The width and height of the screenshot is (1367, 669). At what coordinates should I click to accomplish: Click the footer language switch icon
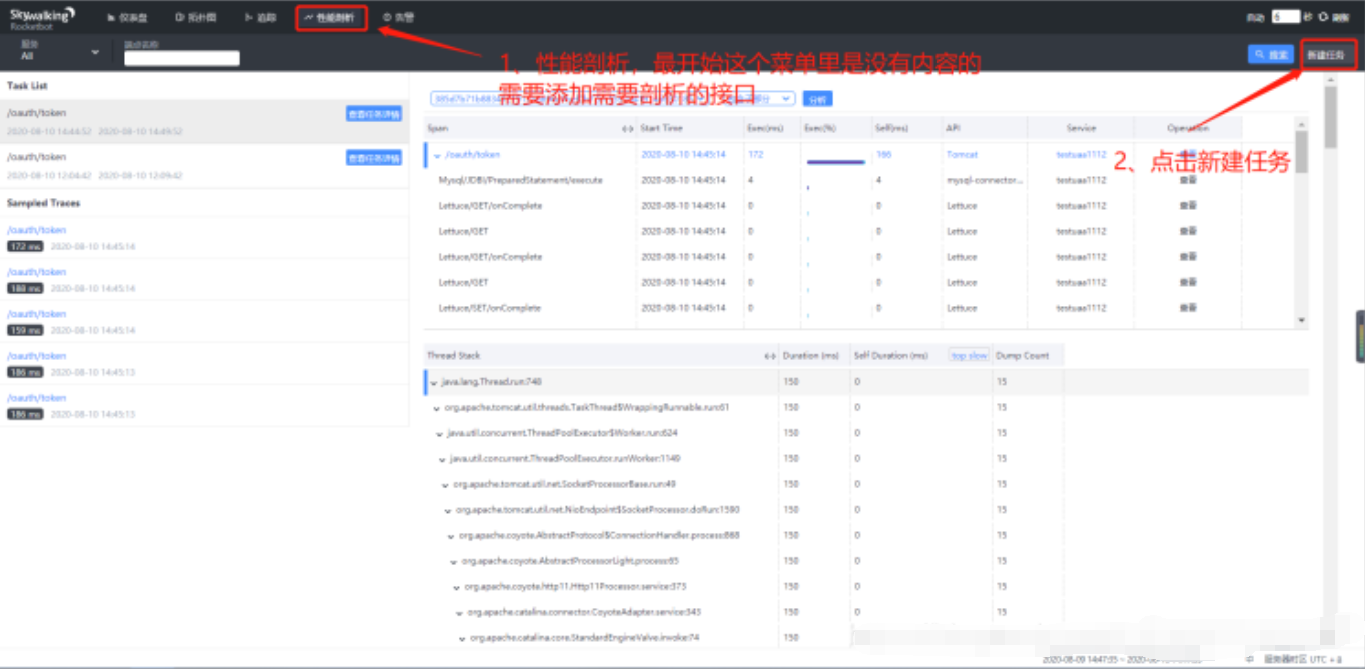click(x=1249, y=659)
